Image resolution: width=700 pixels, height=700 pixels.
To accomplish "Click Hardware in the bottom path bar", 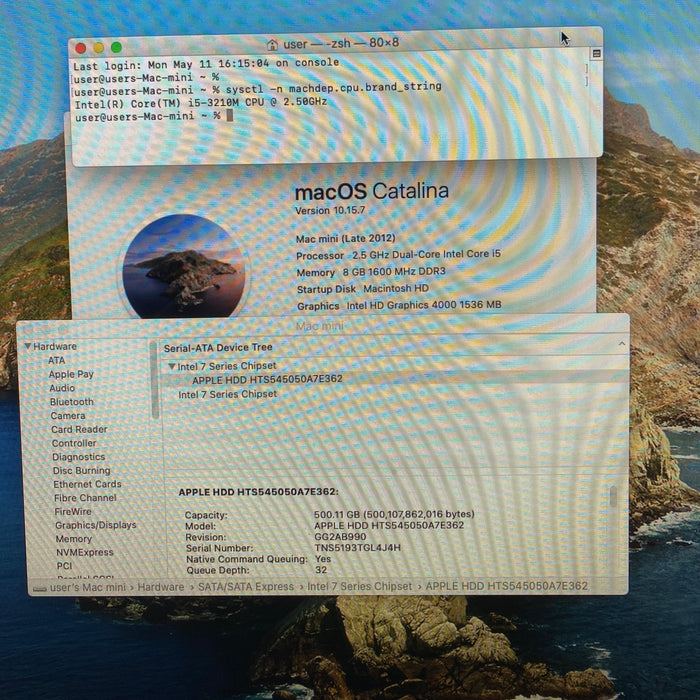I will point(161,587).
